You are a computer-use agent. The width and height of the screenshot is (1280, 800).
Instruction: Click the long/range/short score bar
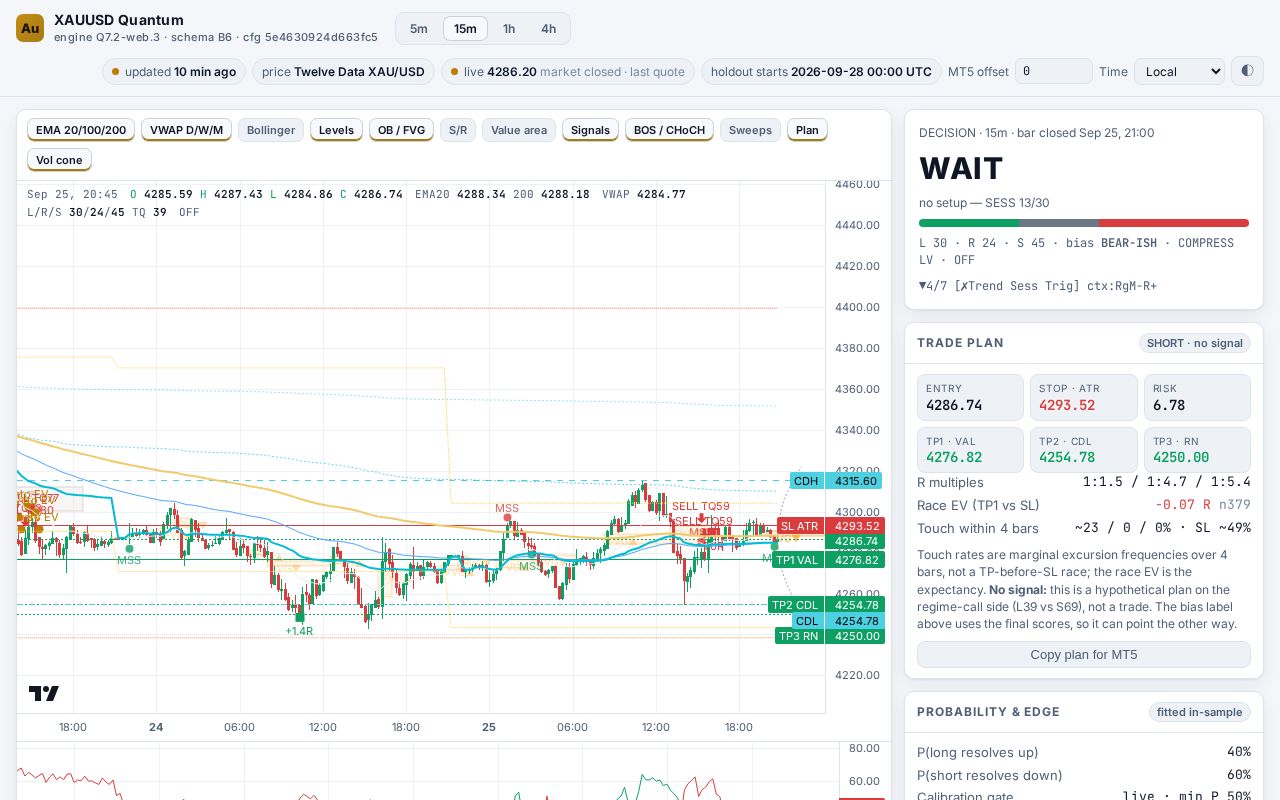(1084, 223)
